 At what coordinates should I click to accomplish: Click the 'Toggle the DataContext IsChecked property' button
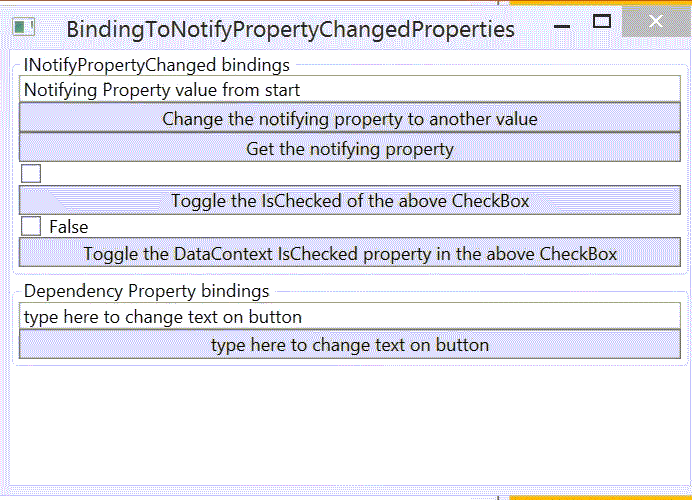click(350, 253)
